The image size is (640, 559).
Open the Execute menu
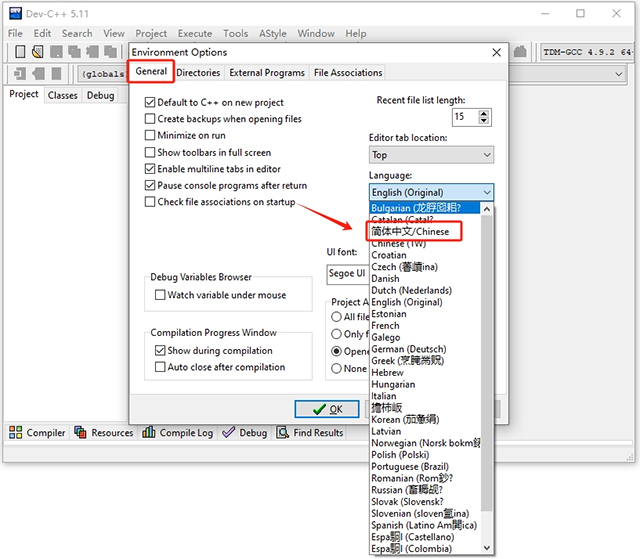click(195, 33)
